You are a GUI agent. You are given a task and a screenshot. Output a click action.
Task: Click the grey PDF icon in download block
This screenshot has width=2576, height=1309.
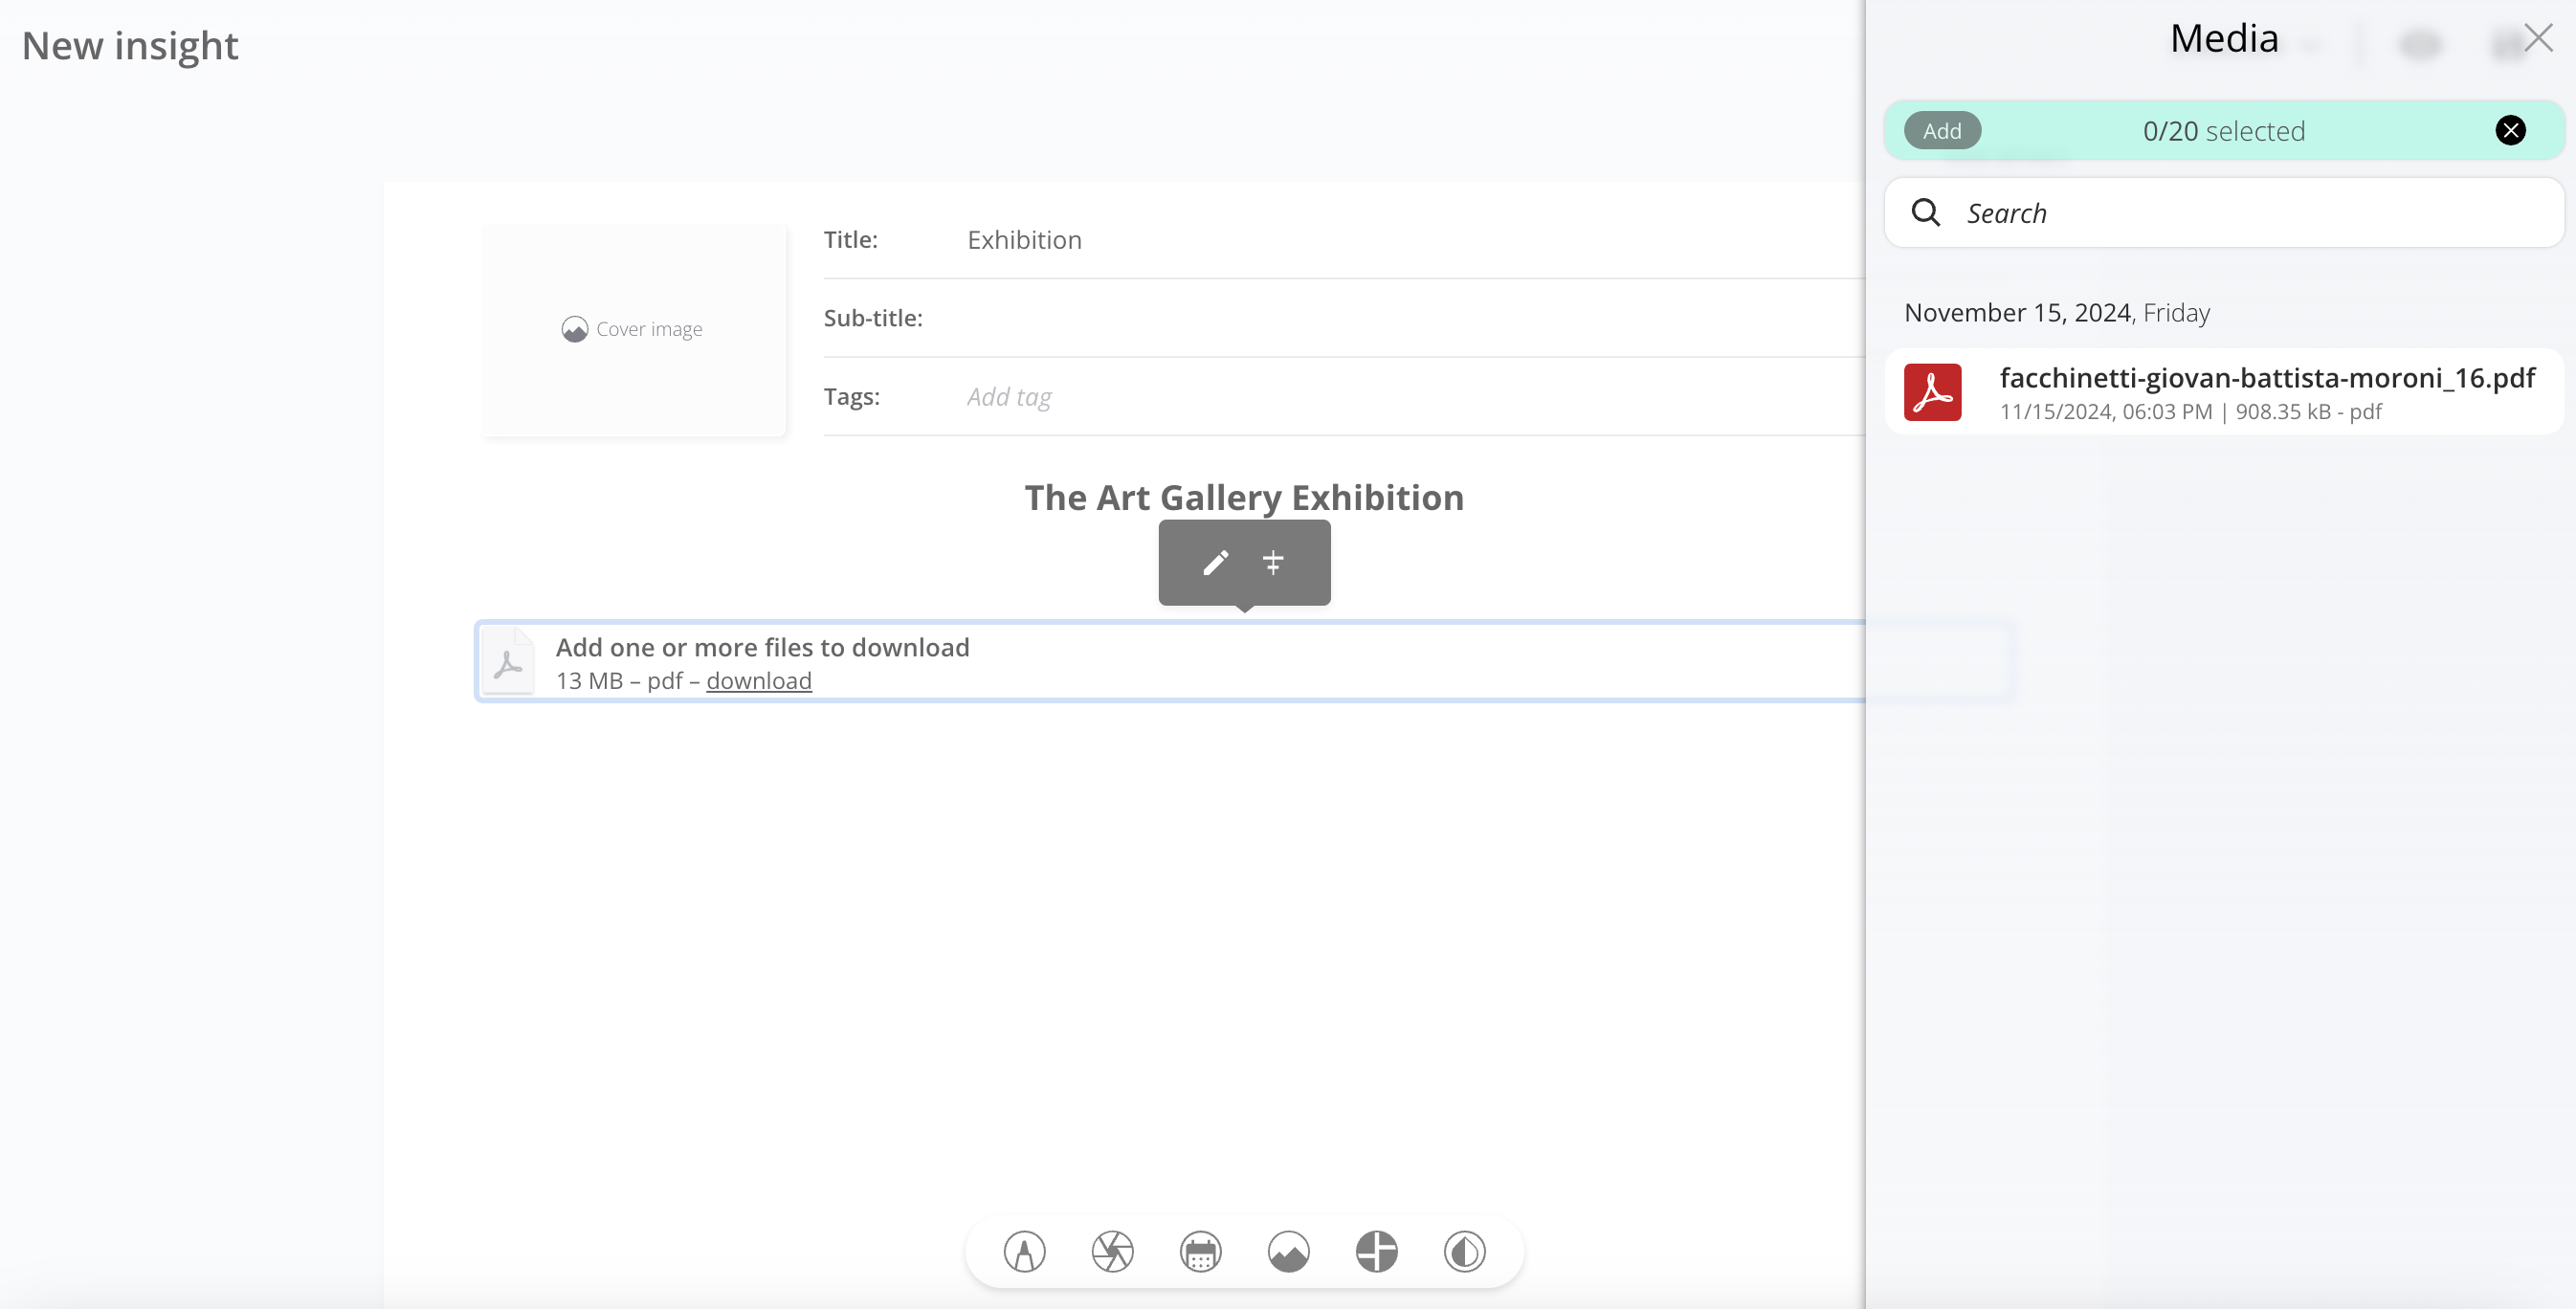(x=508, y=662)
